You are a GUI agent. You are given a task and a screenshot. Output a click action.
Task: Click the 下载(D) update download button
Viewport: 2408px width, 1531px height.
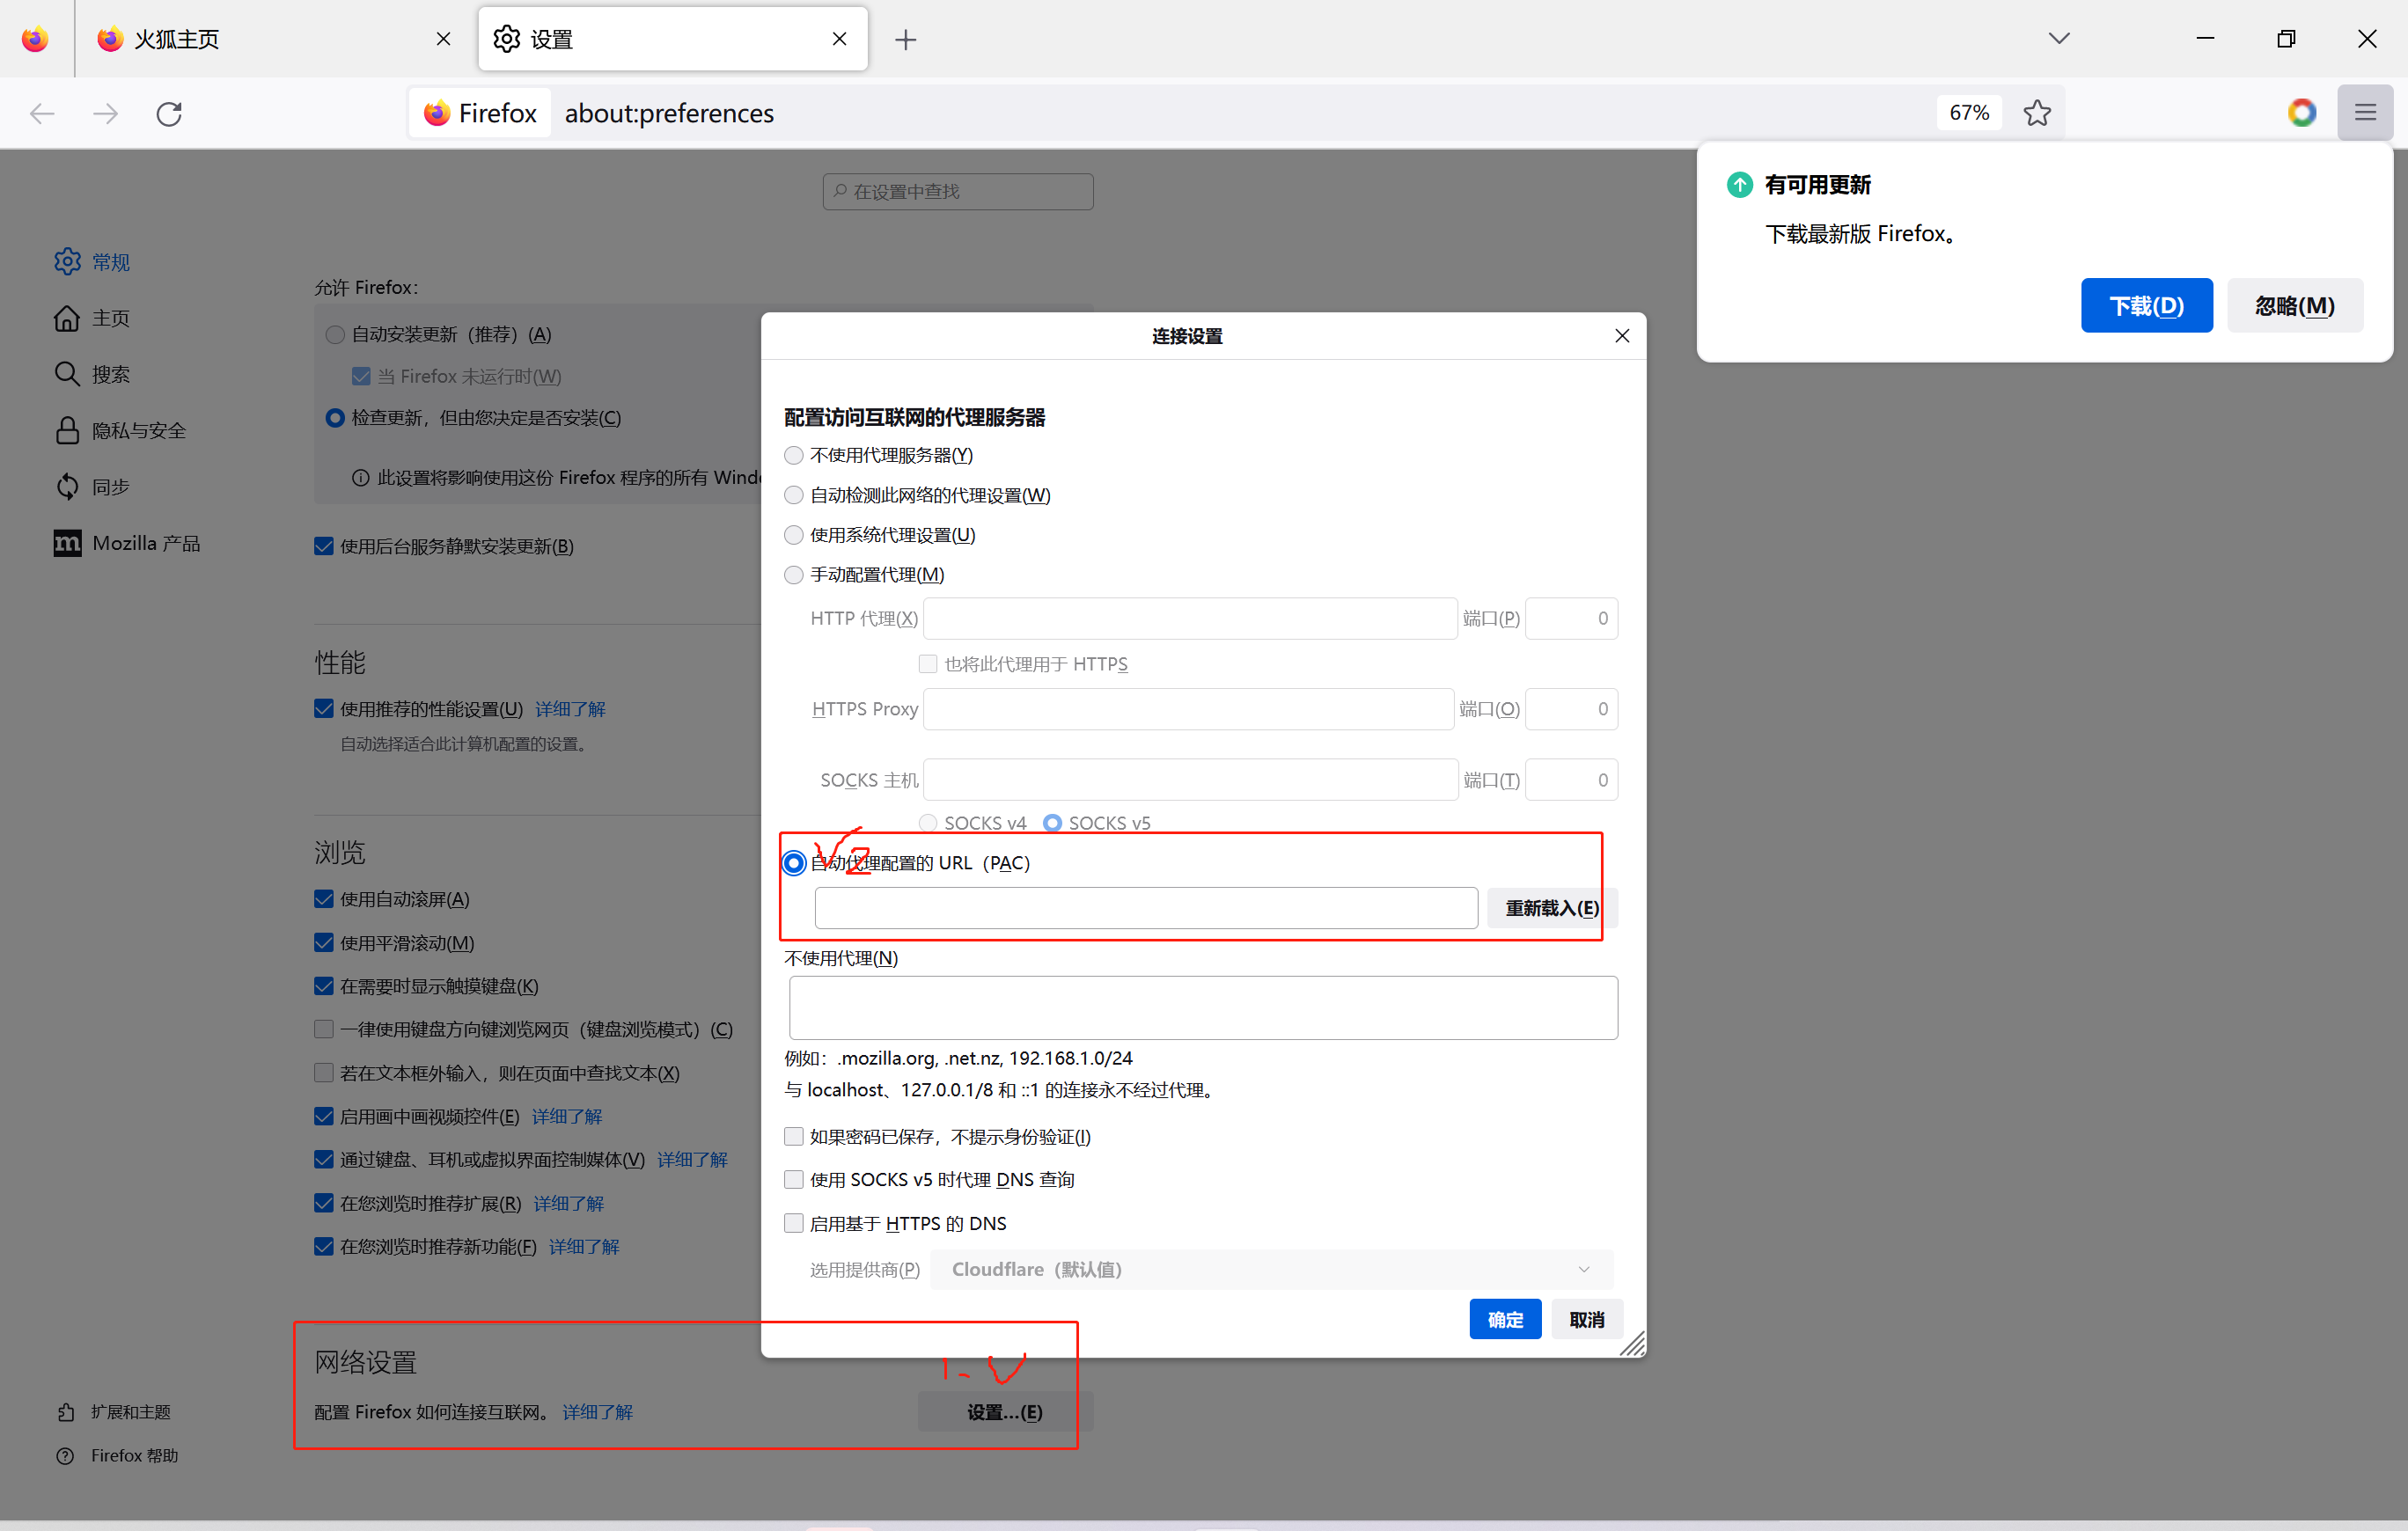point(2146,306)
